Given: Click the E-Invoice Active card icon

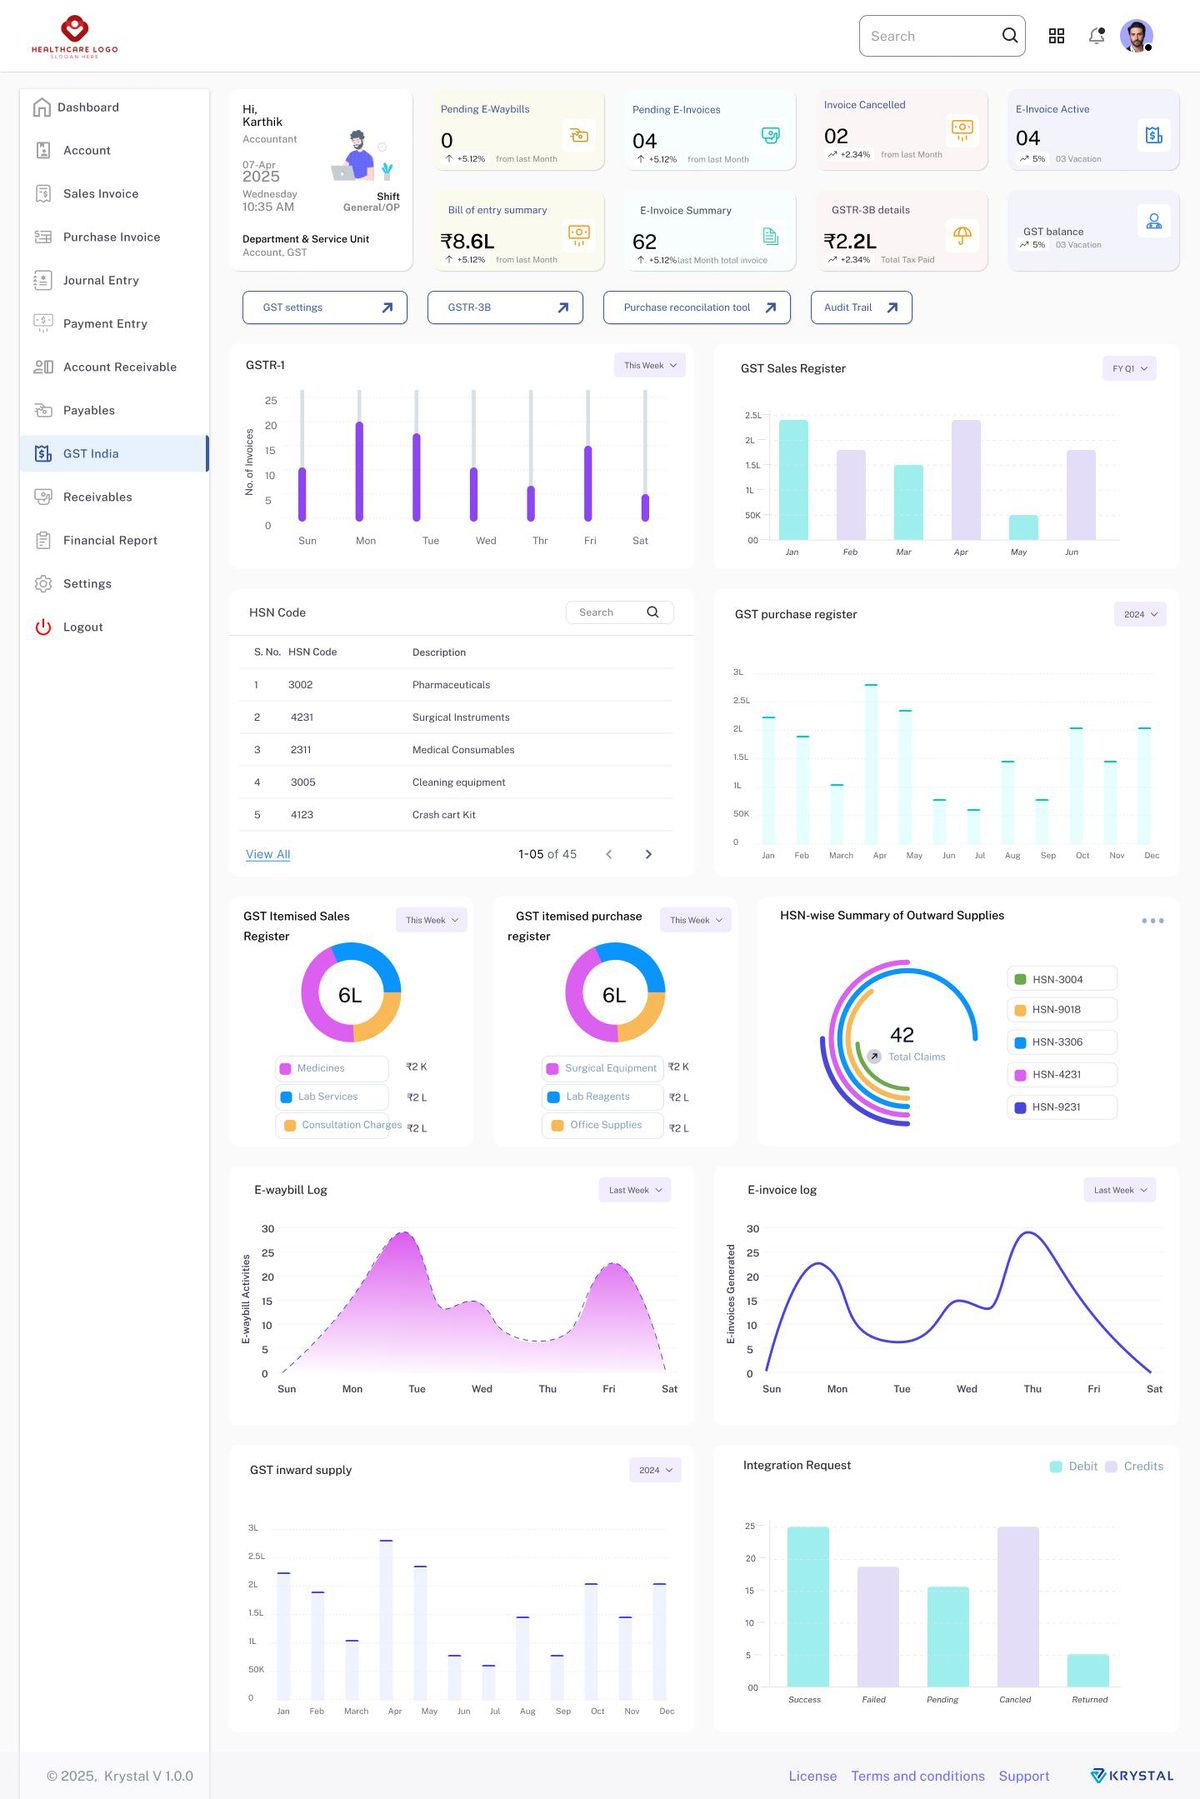Looking at the screenshot, I should click(1154, 135).
